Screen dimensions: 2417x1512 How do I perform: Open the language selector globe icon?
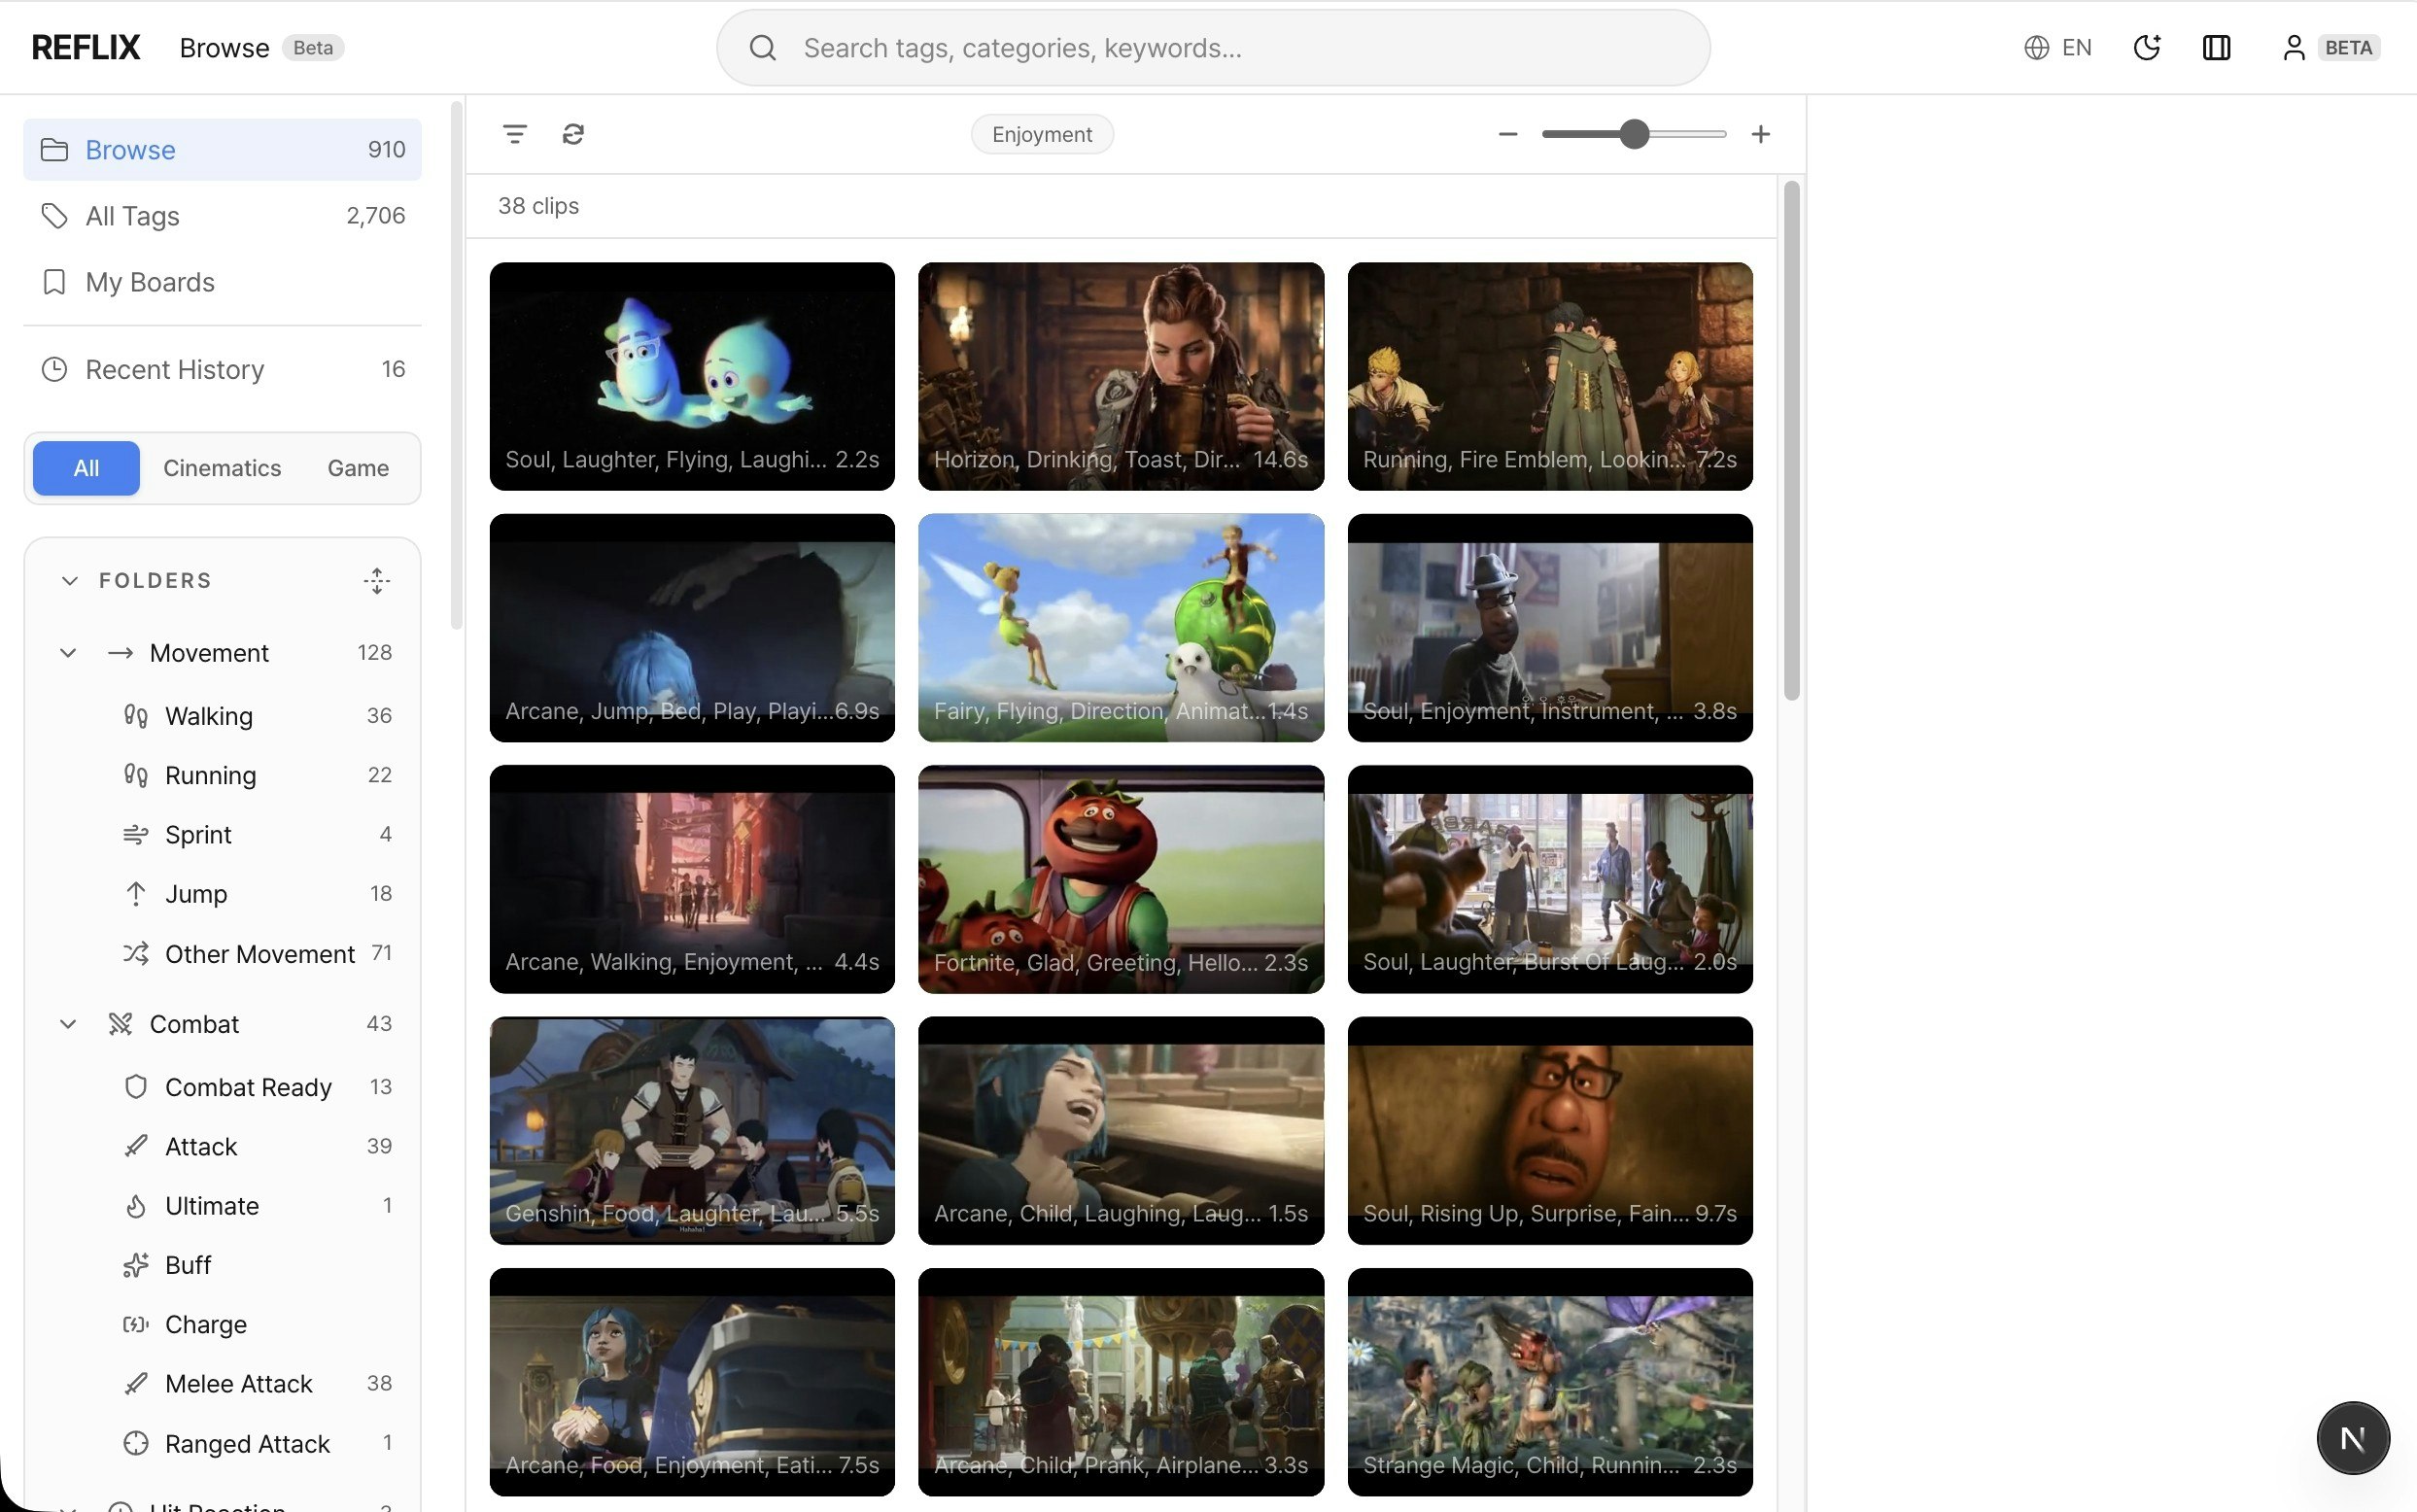point(2038,47)
